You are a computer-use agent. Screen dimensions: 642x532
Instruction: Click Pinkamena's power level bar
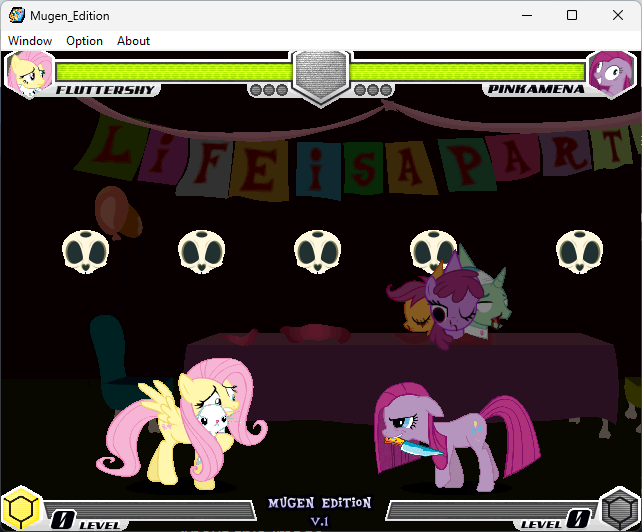point(492,510)
